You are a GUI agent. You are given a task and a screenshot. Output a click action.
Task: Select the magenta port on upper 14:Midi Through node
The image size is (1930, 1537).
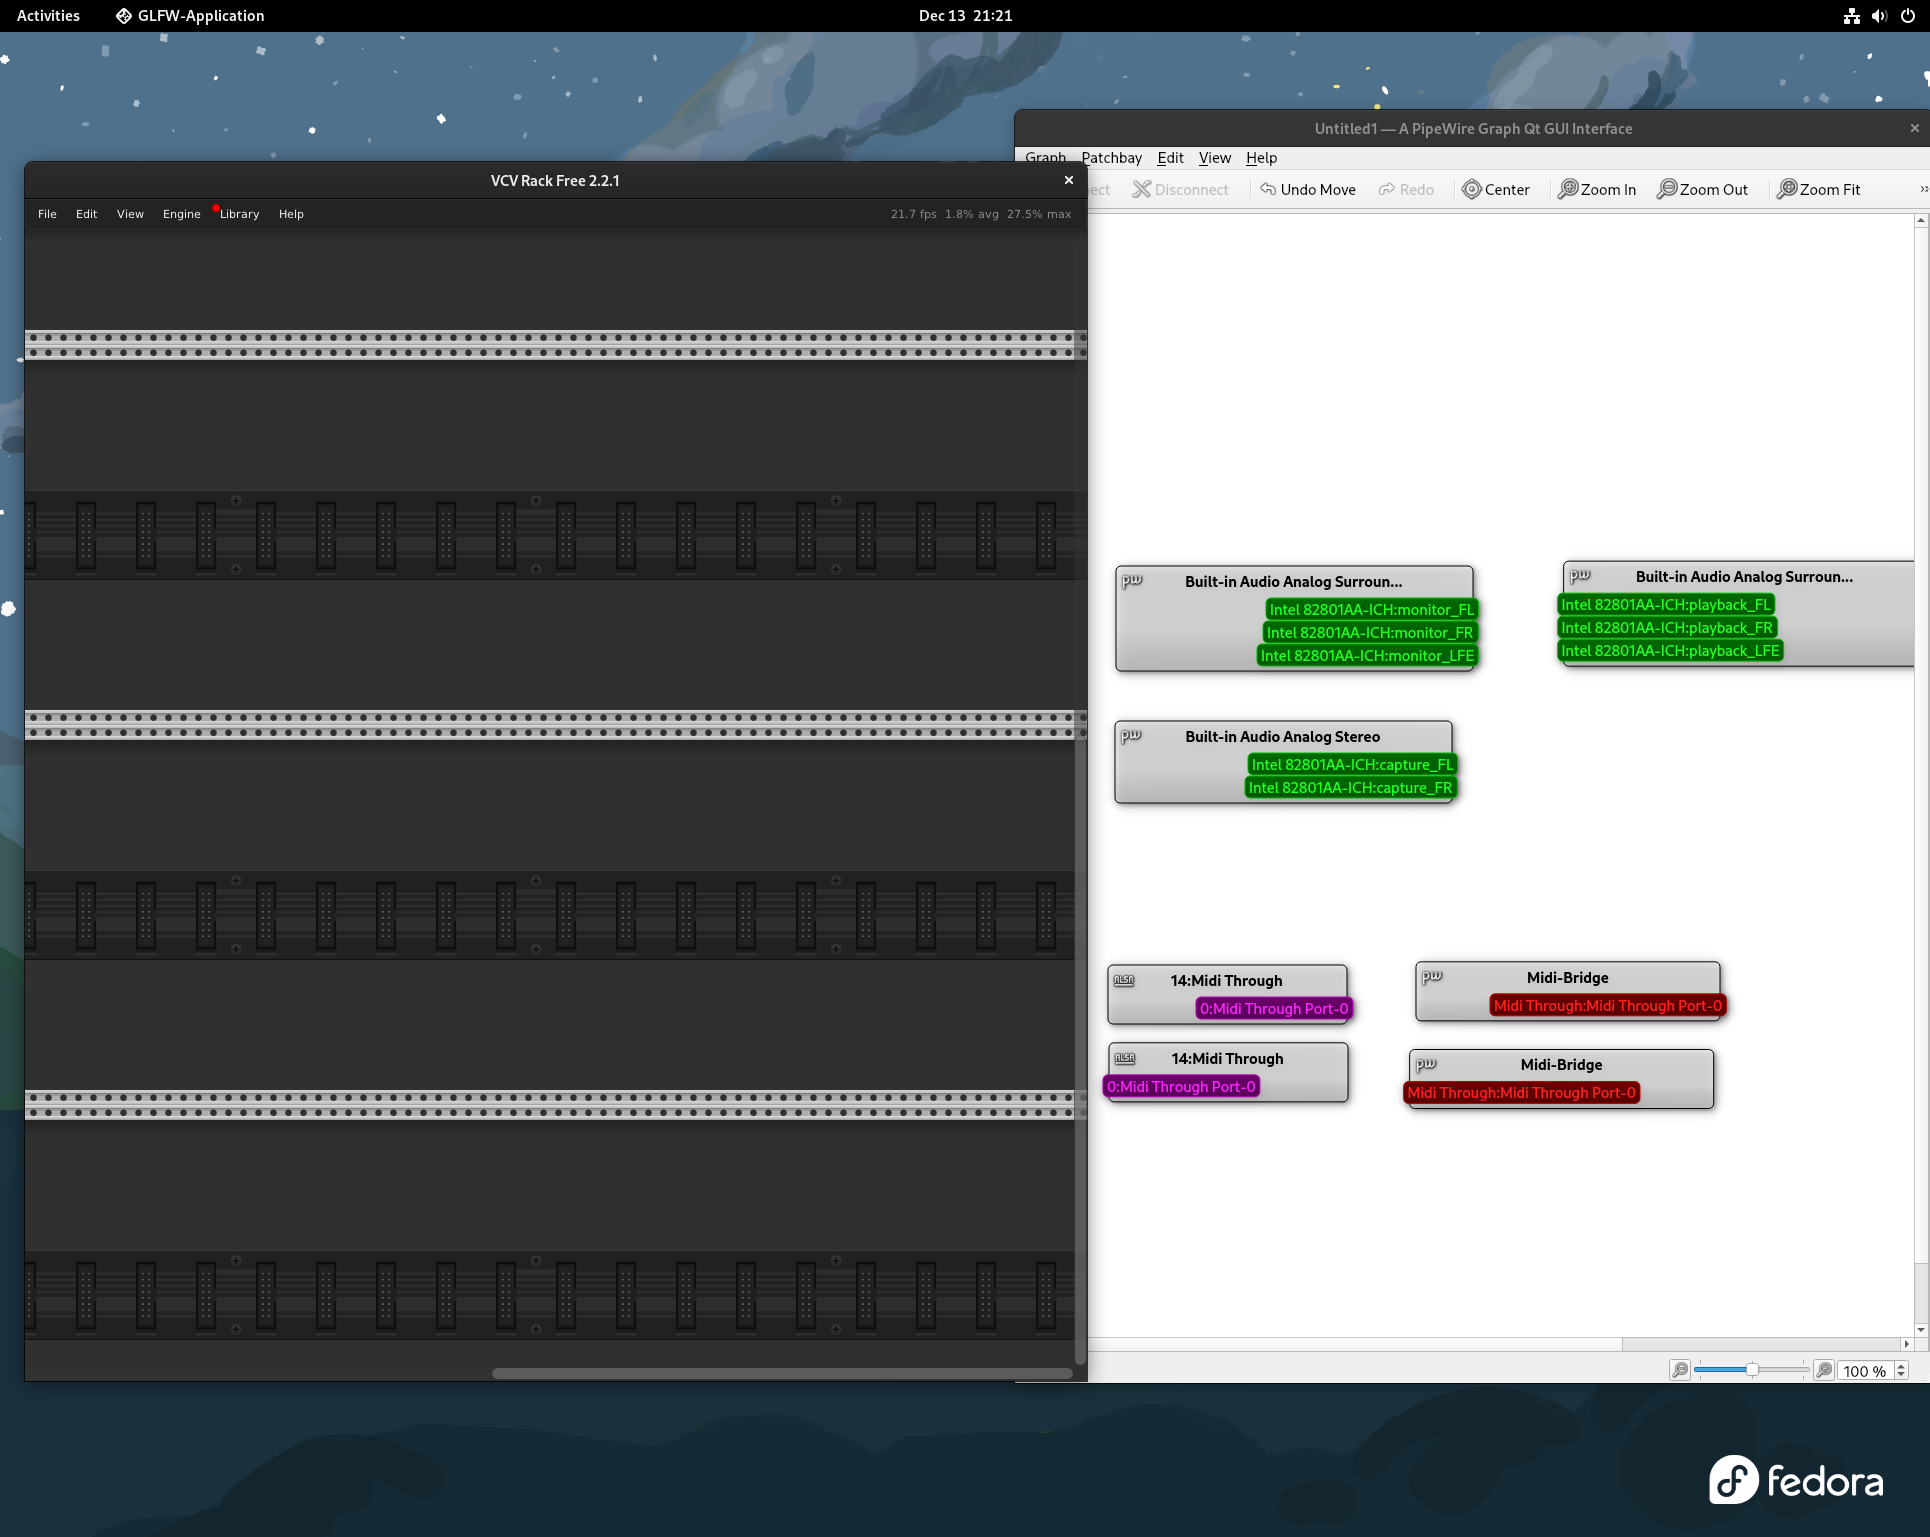[x=1274, y=1009]
